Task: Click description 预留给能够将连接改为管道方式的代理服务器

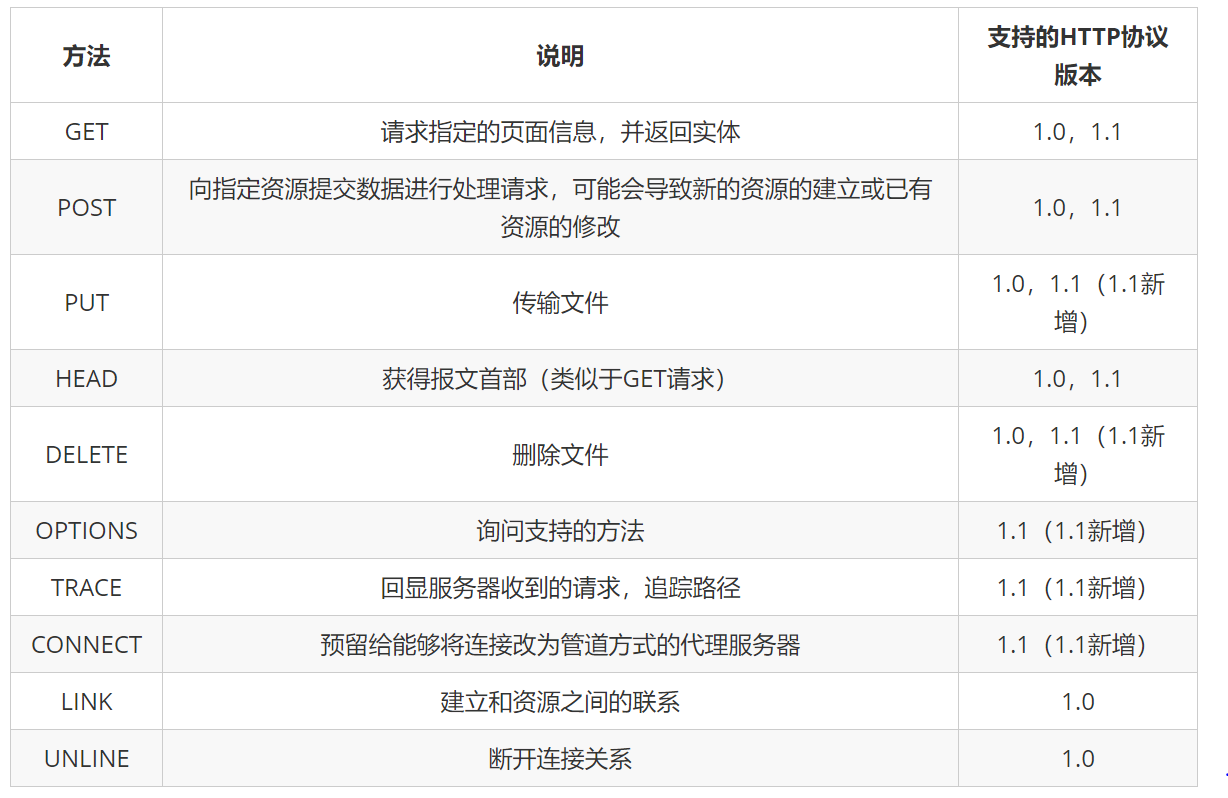Action: click(560, 644)
